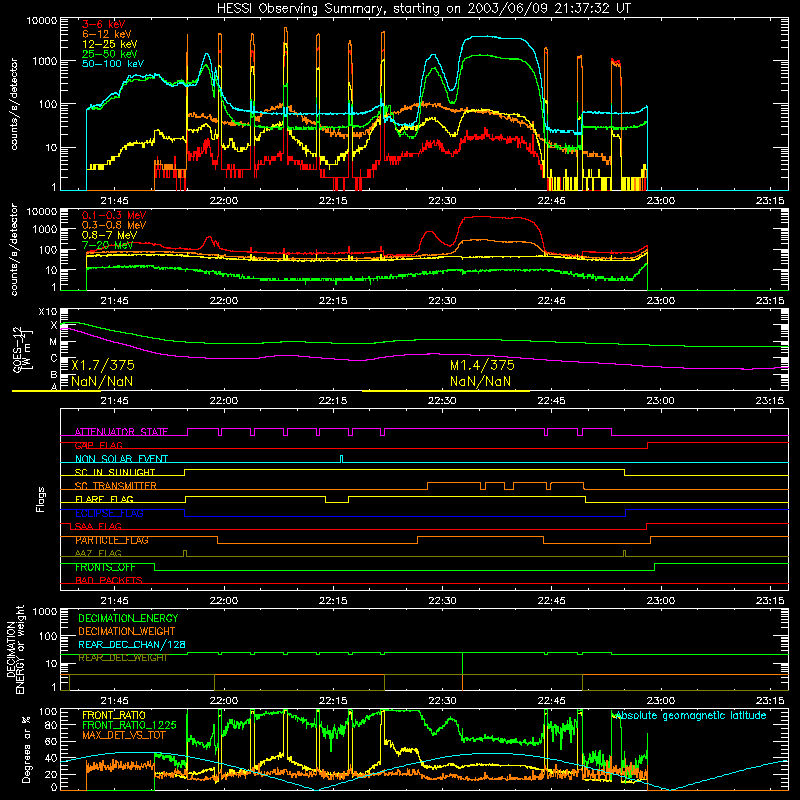The width and height of the screenshot is (800, 800).
Task: Click the DECIMATION_ENERGY legend label
Action: pos(128,618)
